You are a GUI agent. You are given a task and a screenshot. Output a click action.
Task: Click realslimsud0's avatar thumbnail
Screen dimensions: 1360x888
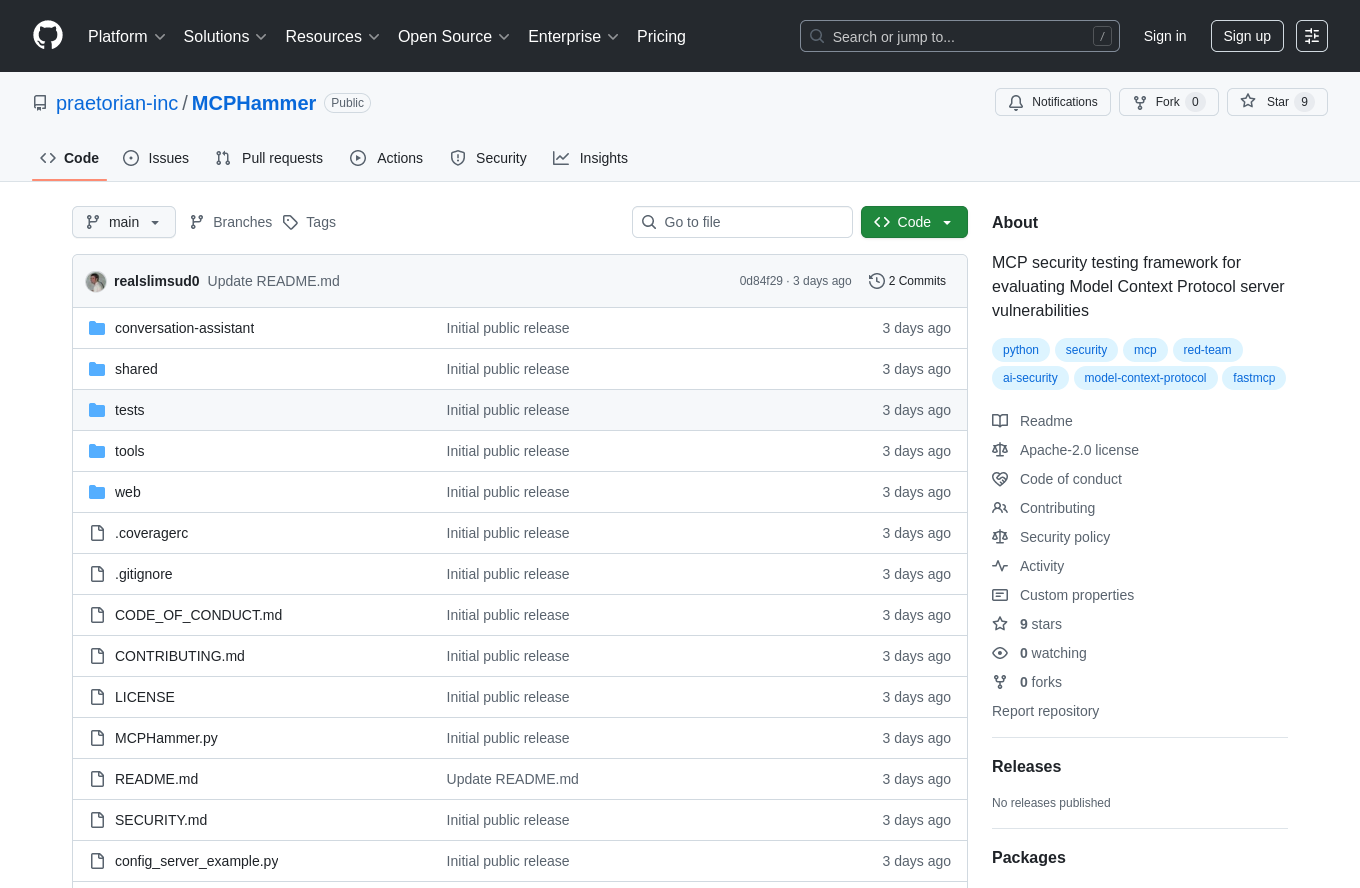click(x=96, y=281)
